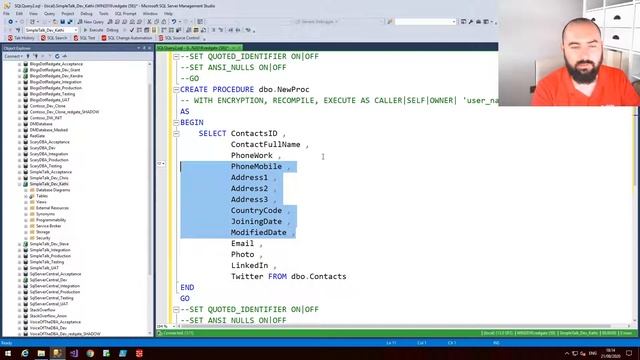This screenshot has height=360, width=640.
Task: Expand the Programmability folder
Action: click(x=26, y=220)
